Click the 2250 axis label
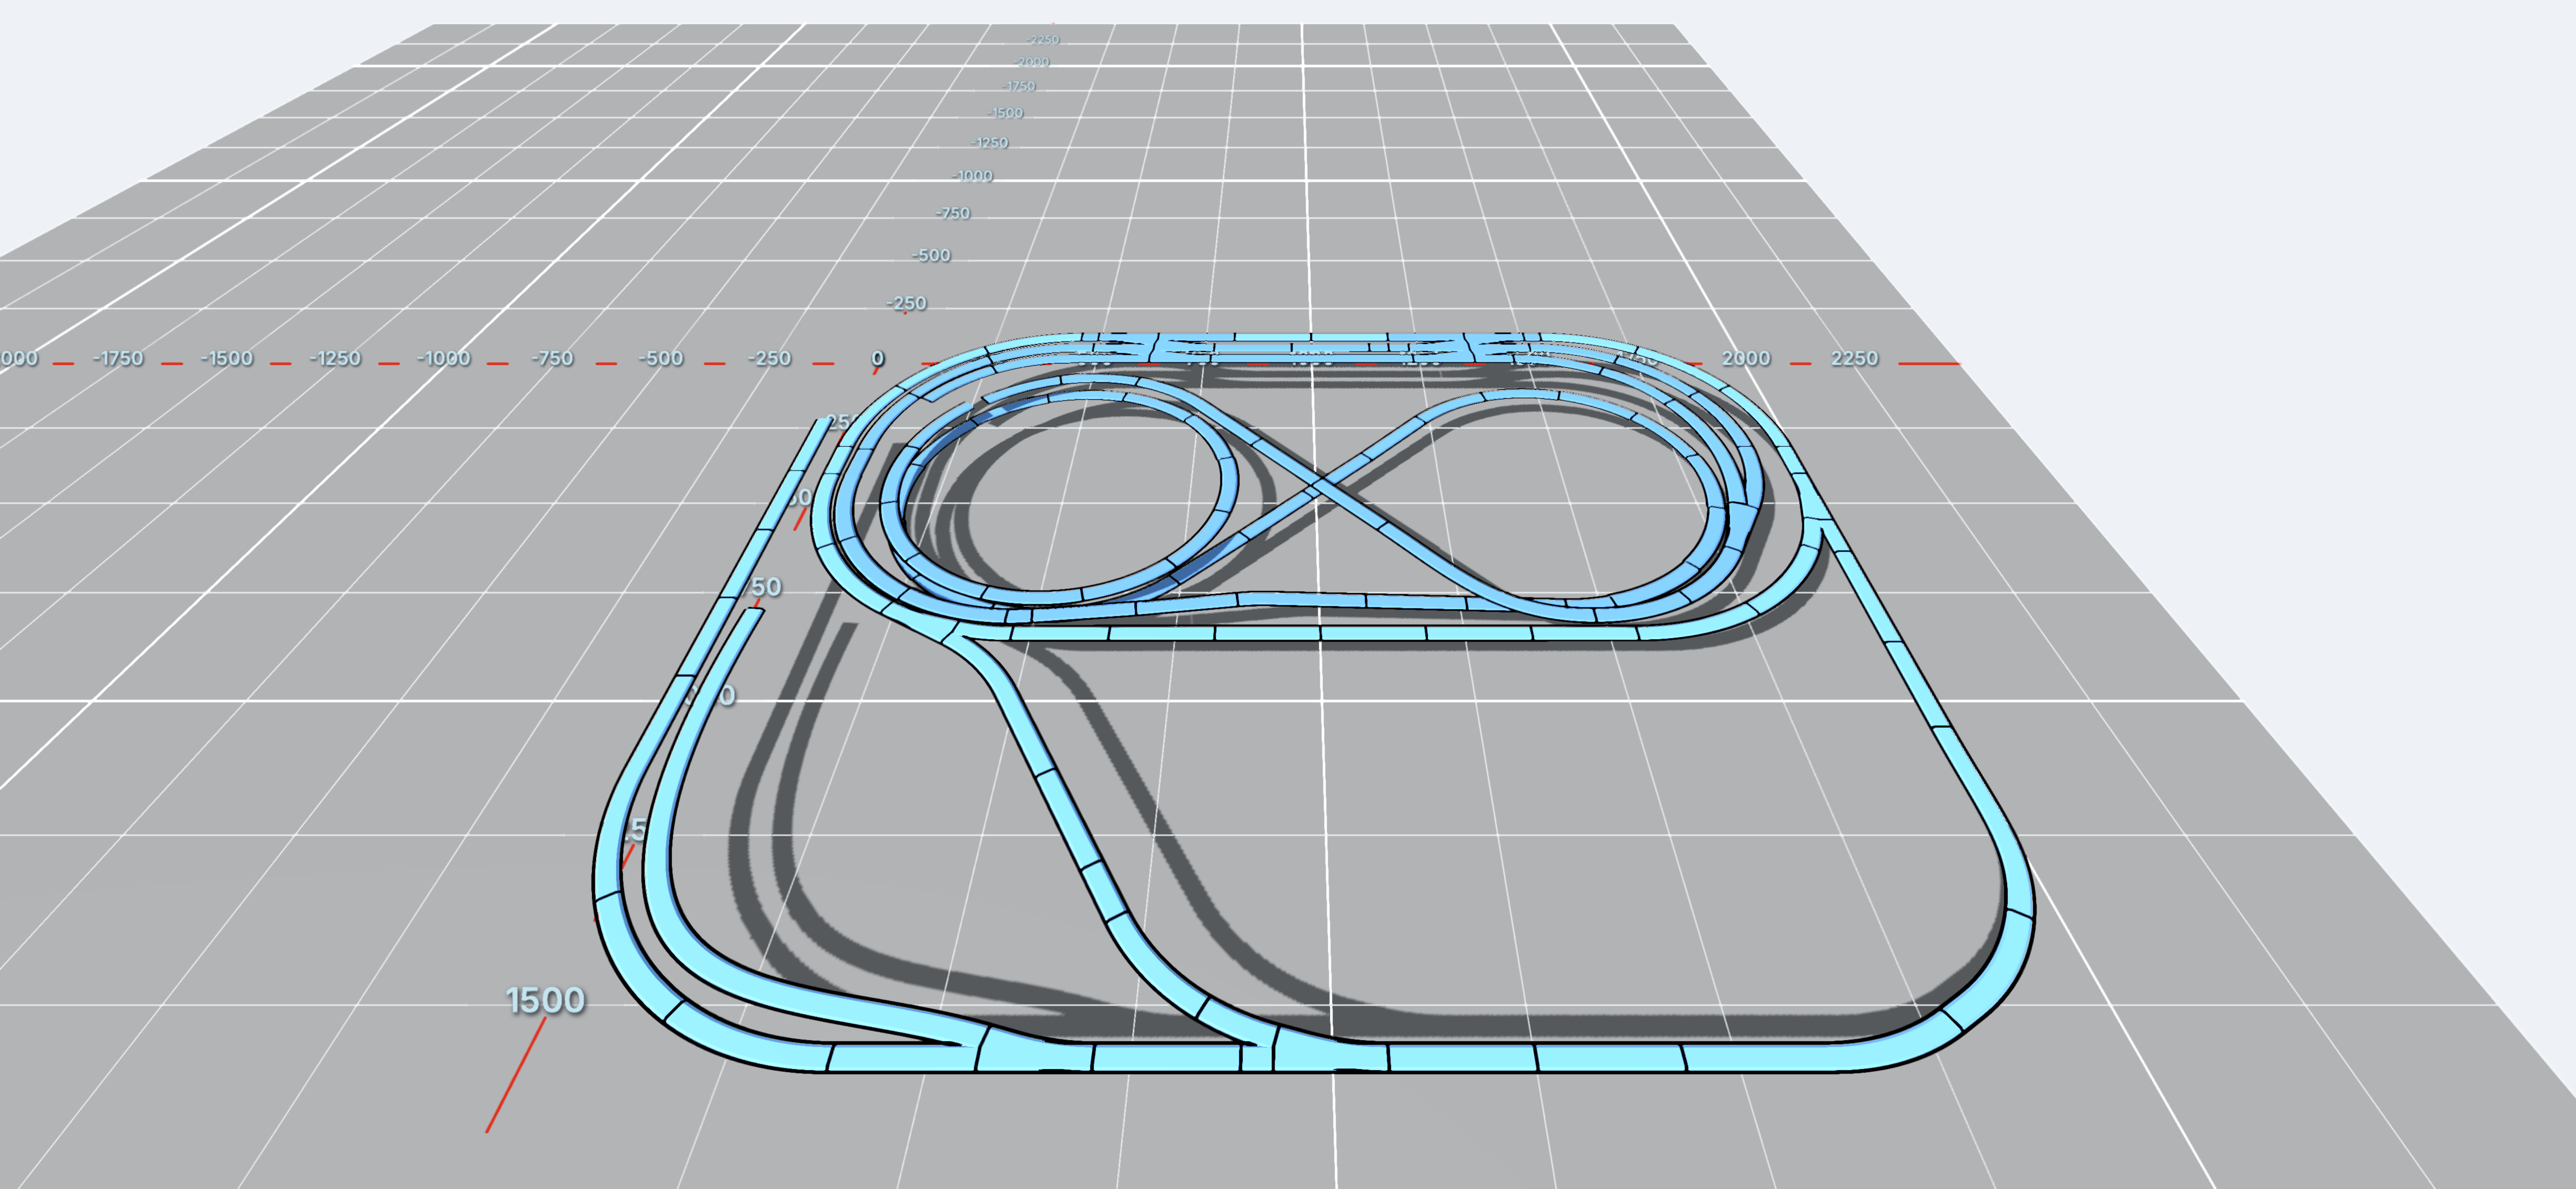This screenshot has height=1189, width=2576. (x=1854, y=358)
